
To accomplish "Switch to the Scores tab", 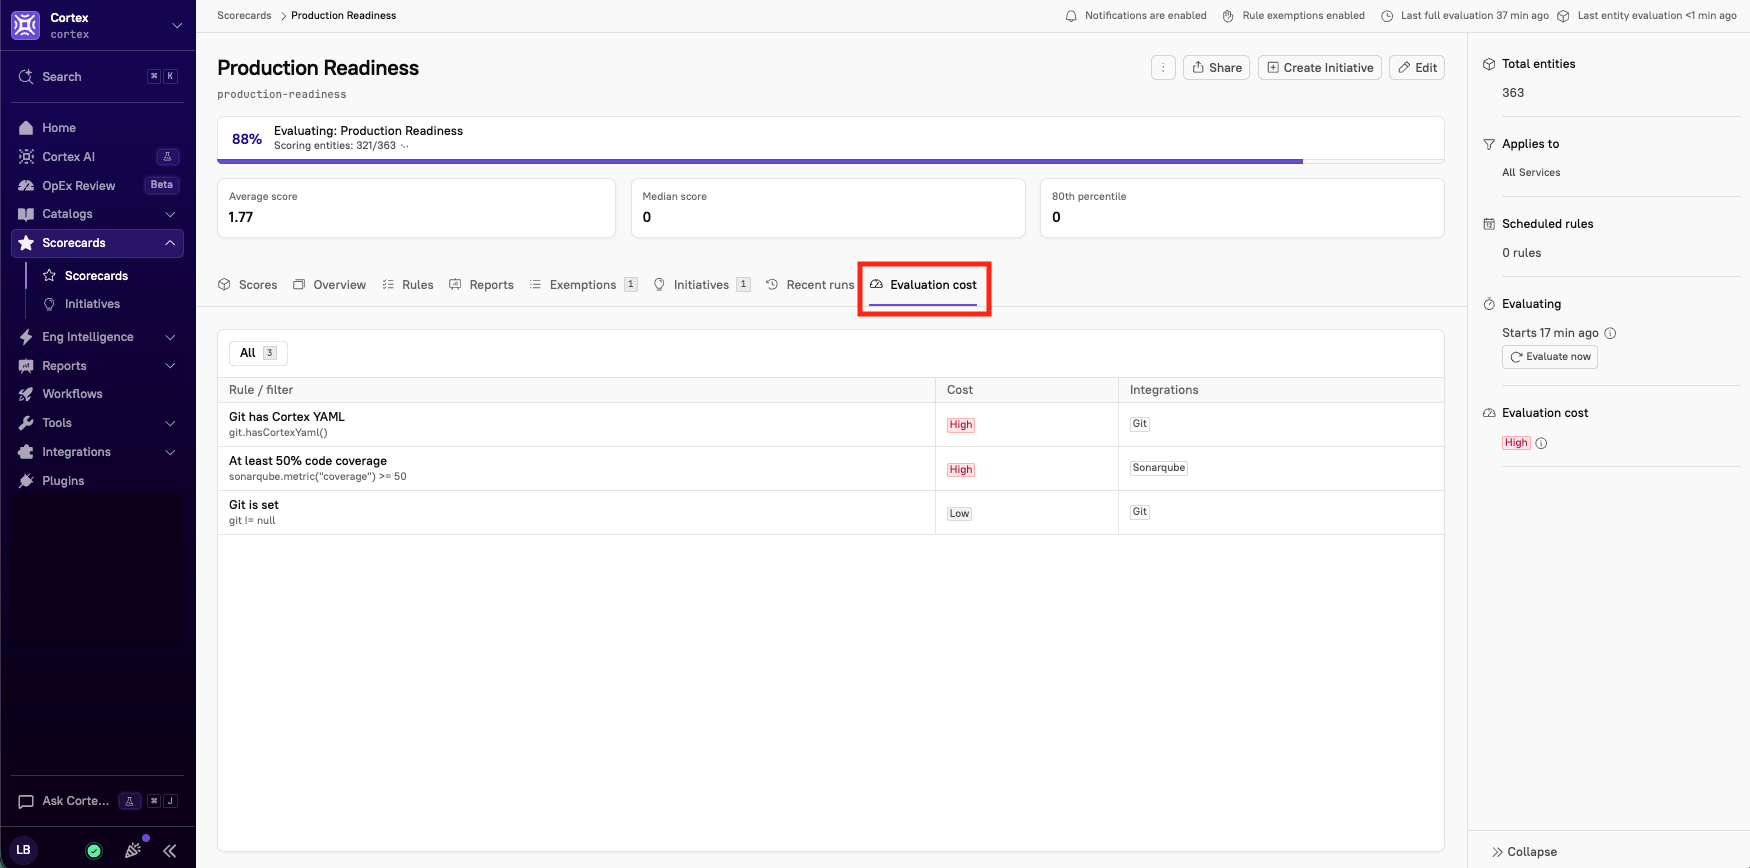I will coord(247,285).
